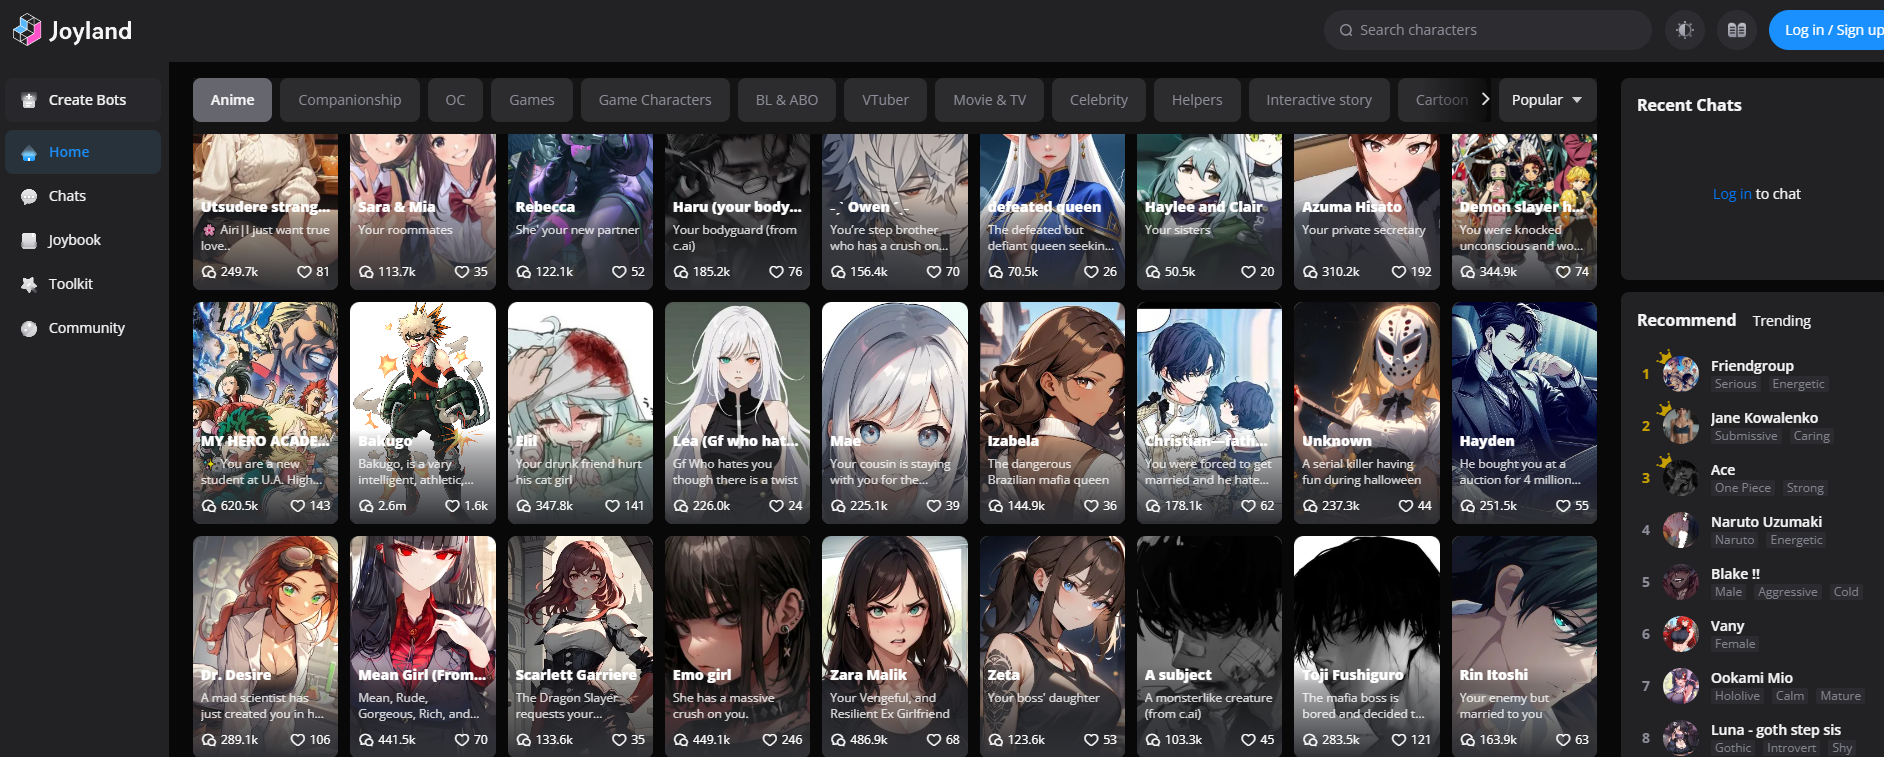This screenshot has height=757, width=1884.
Task: Click heart icon on A subject card
Action: tap(1248, 740)
